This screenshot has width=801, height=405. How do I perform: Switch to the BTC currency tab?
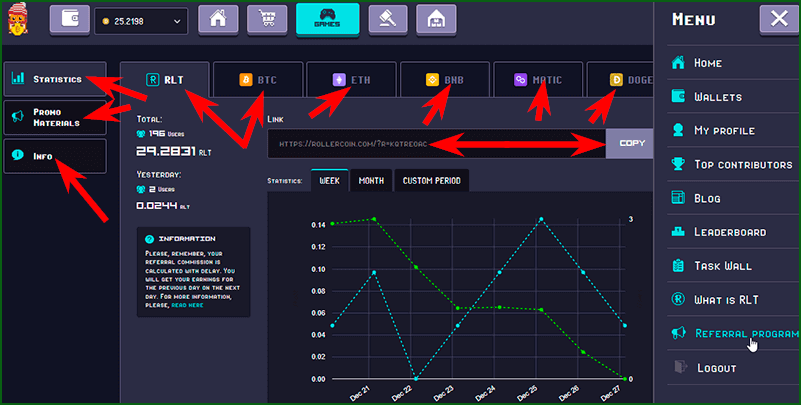click(258, 80)
